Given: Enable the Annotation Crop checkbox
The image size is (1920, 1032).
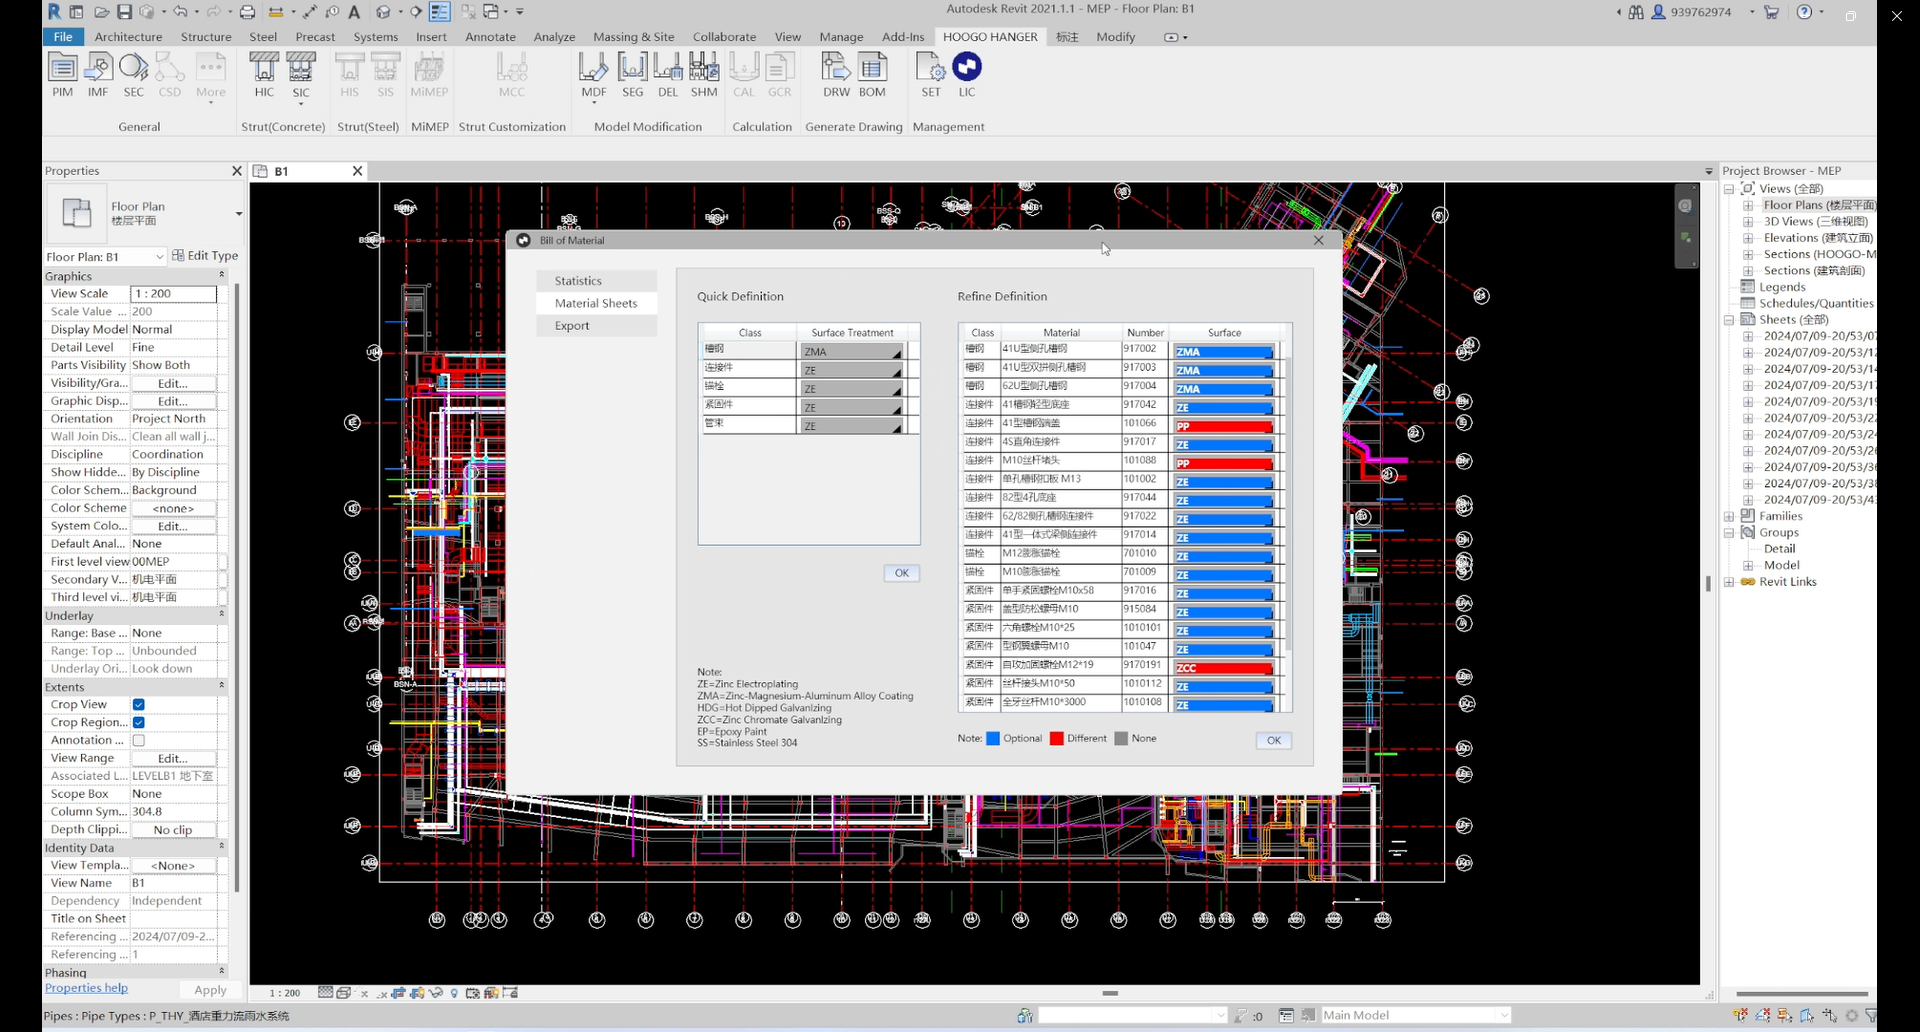Looking at the screenshot, I should pyautogui.click(x=139, y=741).
